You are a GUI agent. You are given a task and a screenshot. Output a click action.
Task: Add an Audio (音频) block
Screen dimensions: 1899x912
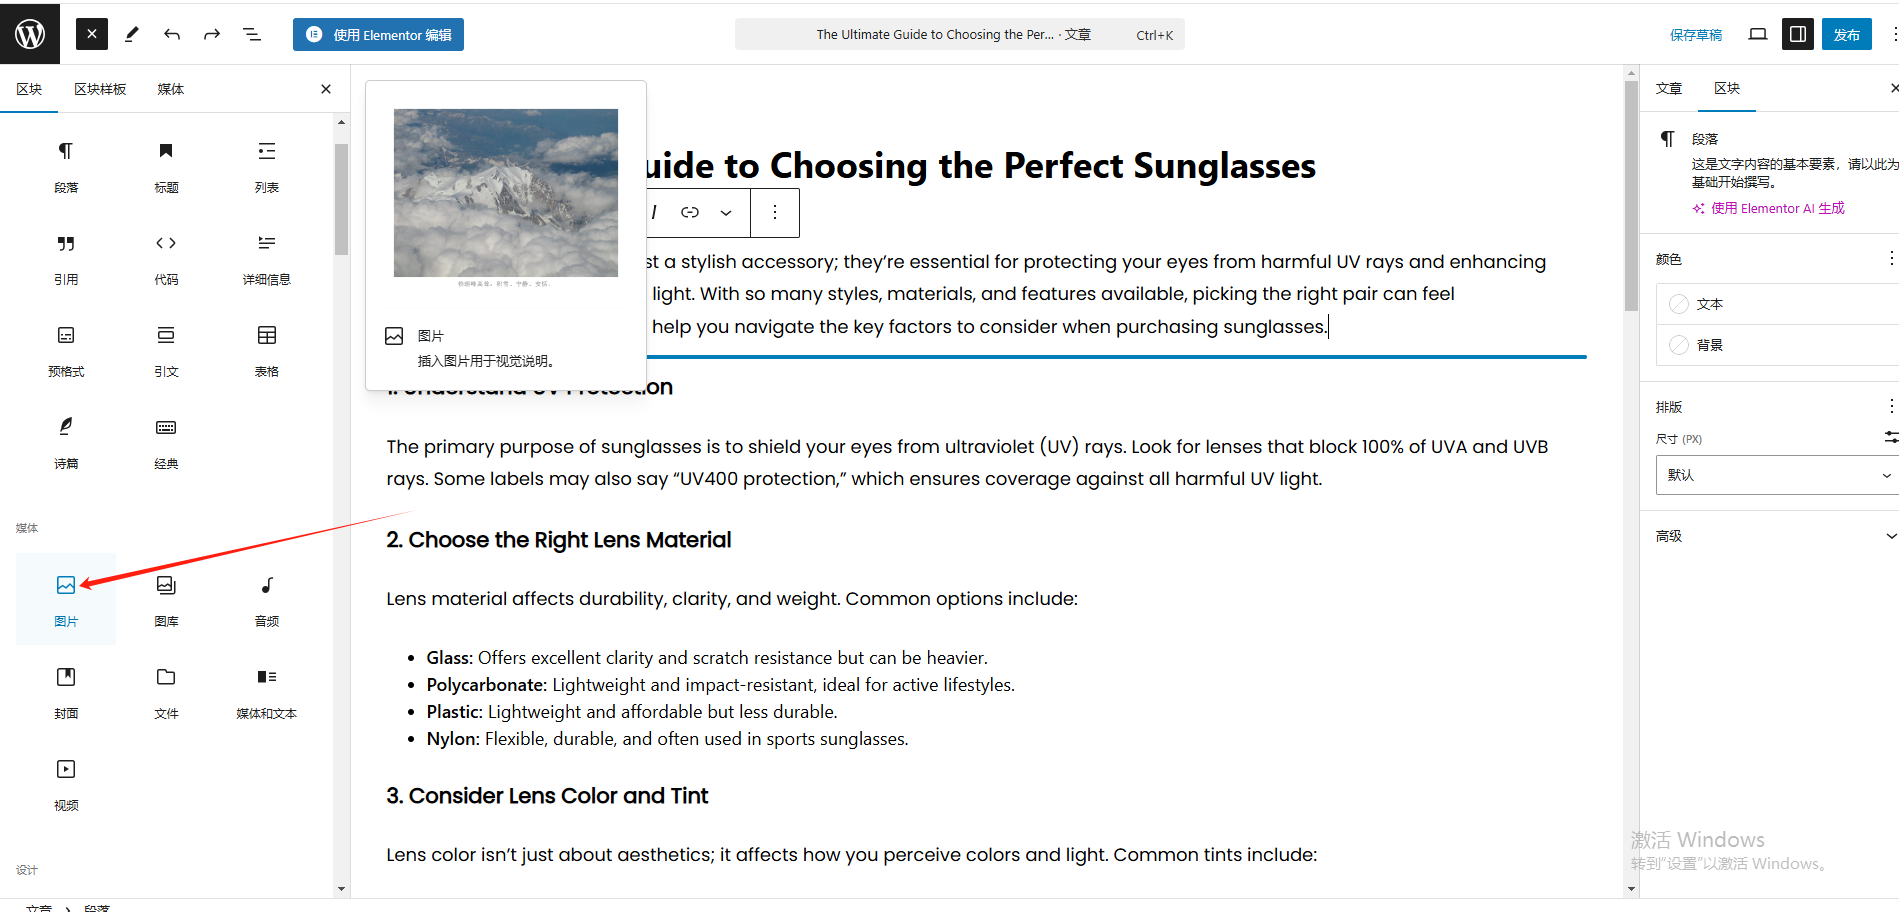tap(267, 597)
